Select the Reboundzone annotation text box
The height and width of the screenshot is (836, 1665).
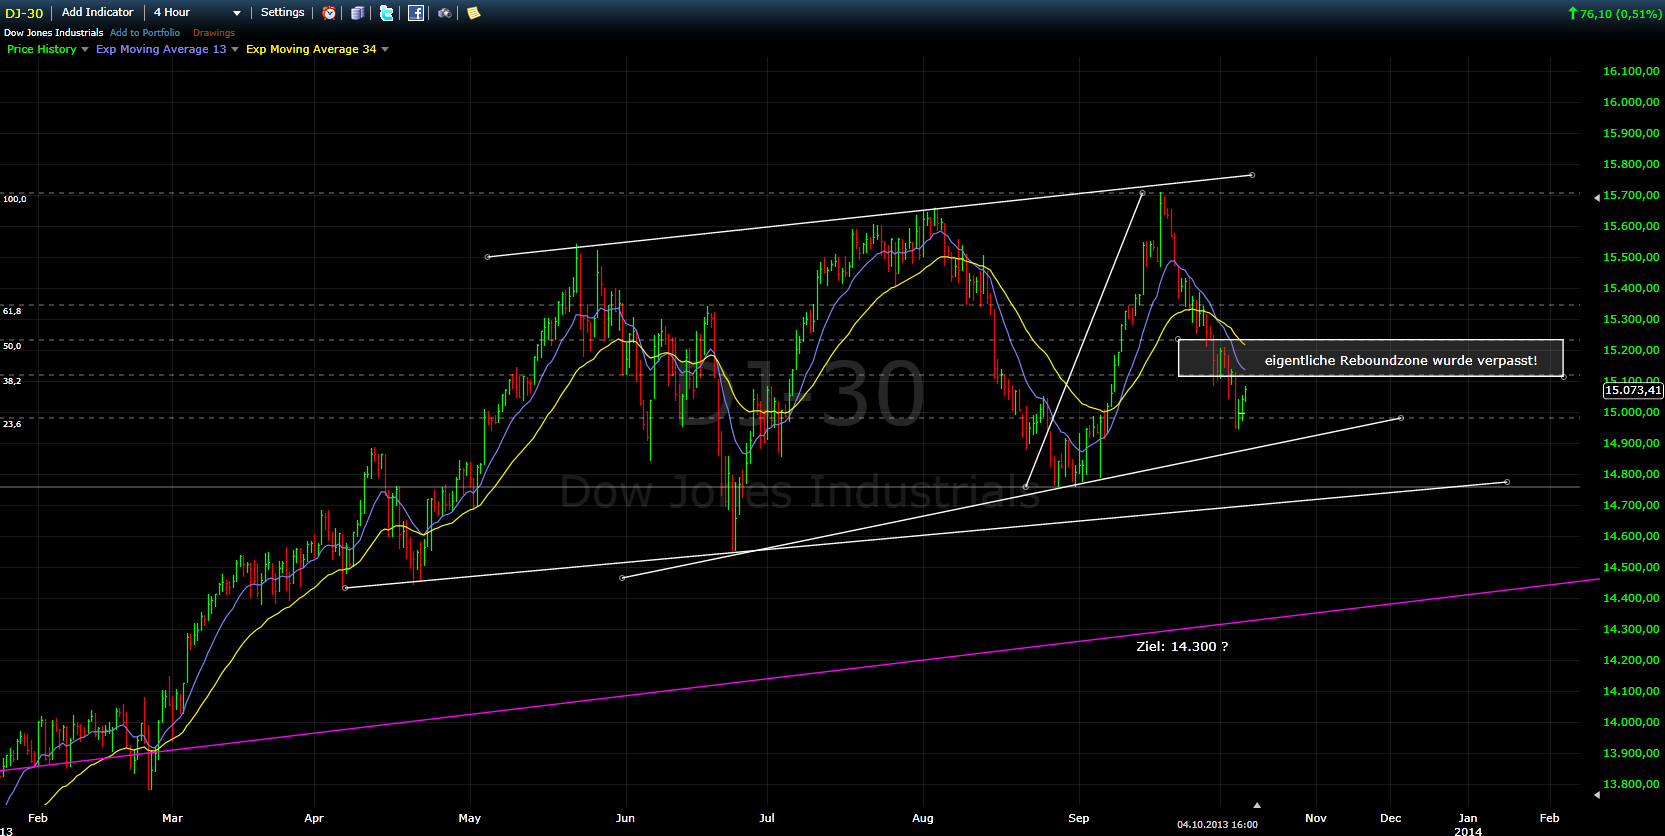tap(1370, 359)
